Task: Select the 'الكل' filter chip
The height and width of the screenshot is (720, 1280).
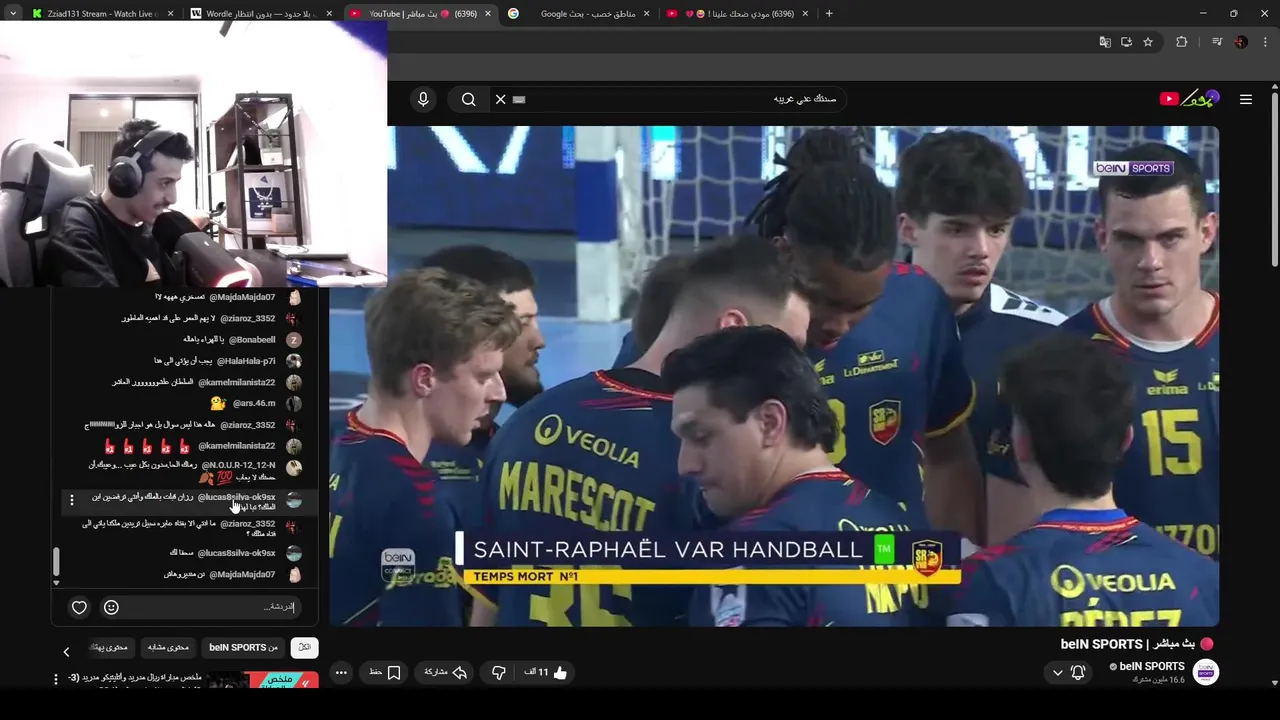Action: pos(304,647)
